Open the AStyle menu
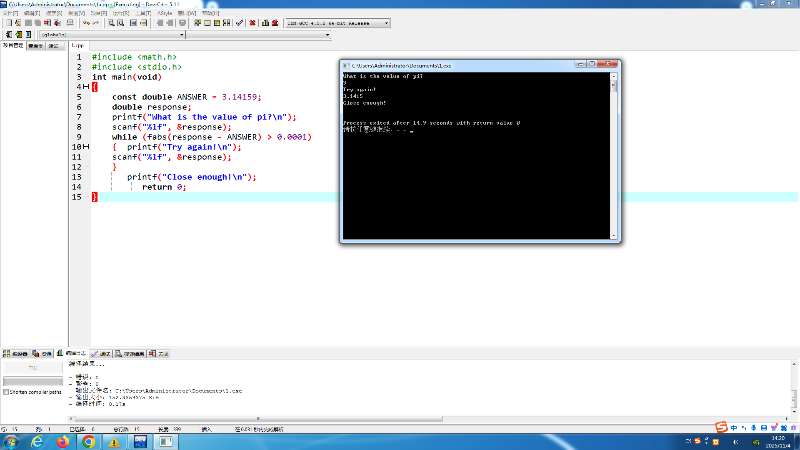 (x=165, y=13)
